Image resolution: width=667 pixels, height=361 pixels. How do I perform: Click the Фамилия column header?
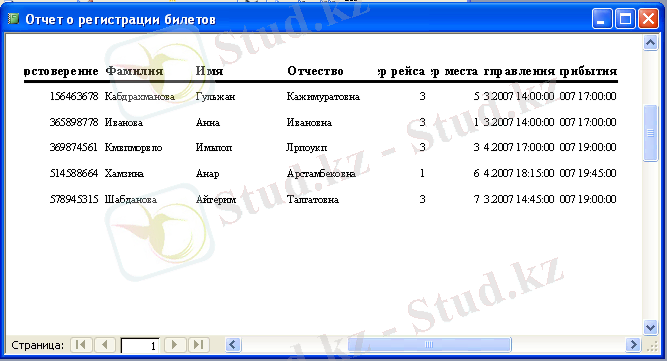134,71
